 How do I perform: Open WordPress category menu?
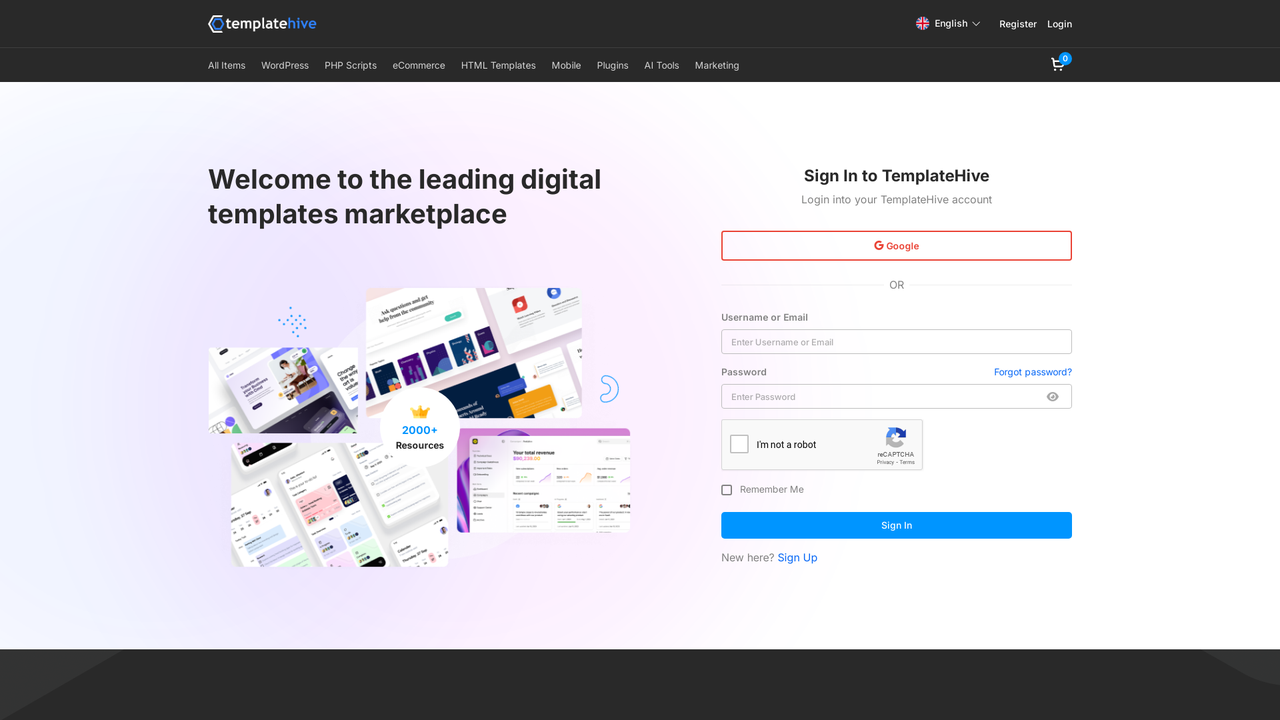tap(285, 65)
